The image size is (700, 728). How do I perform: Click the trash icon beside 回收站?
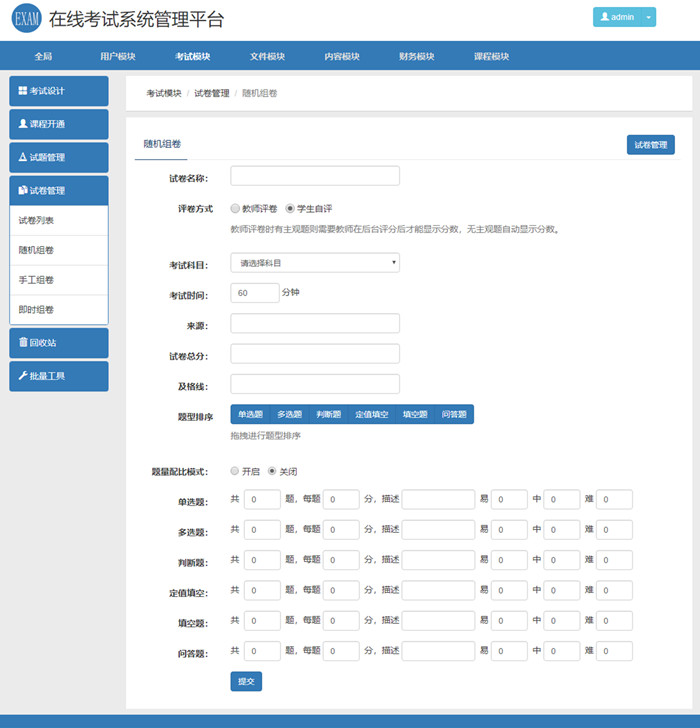[23, 342]
